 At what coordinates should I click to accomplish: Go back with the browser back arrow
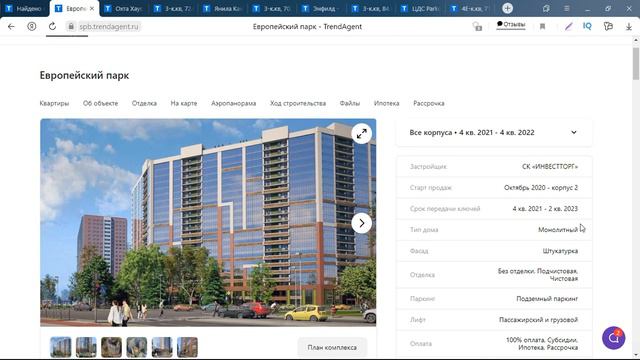tap(11, 27)
